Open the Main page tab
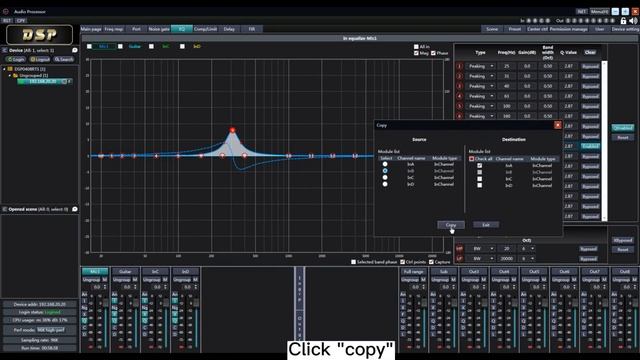 (91, 29)
